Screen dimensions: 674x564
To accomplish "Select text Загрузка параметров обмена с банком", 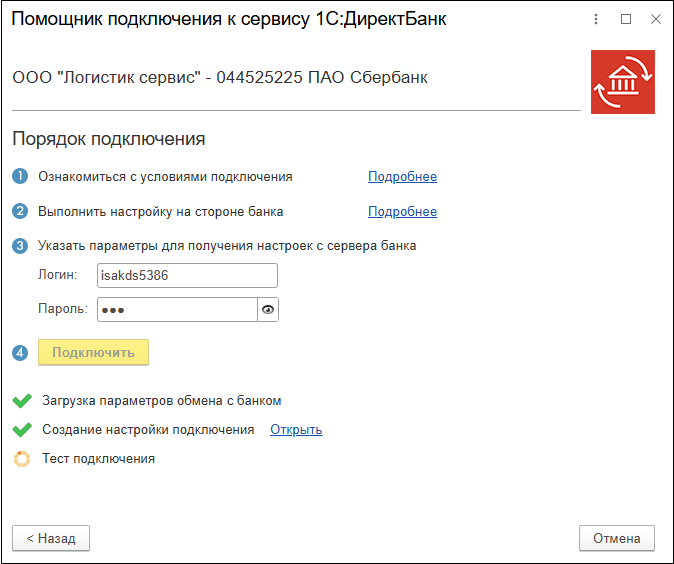I will pos(162,401).
